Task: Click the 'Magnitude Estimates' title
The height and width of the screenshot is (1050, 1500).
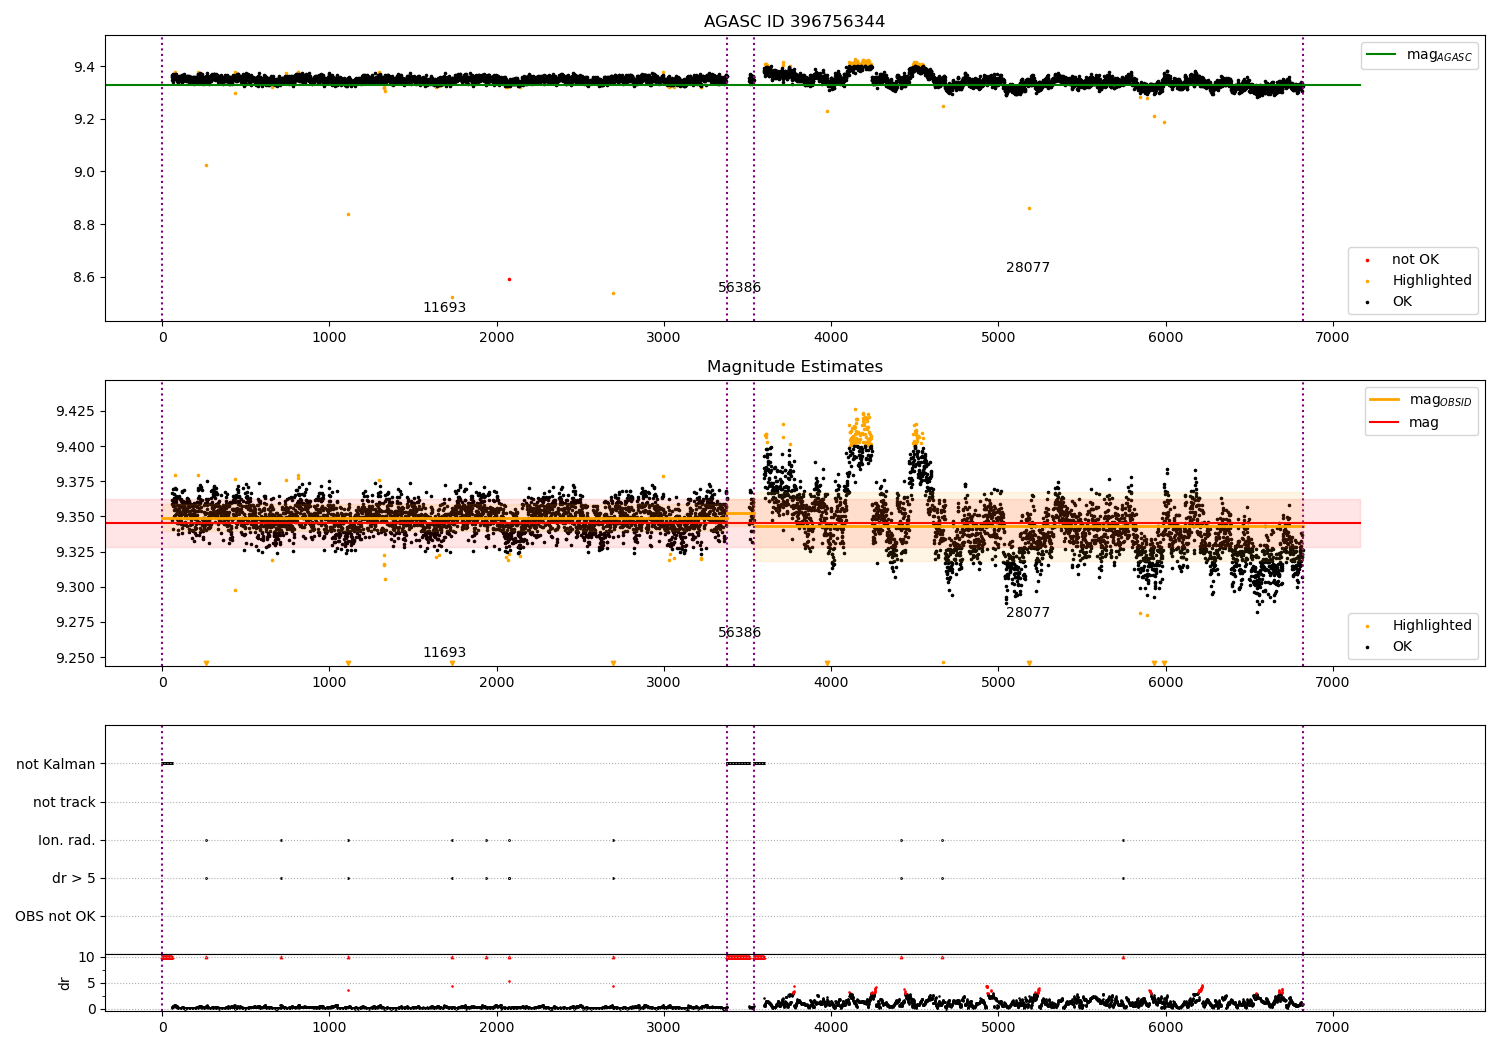Action: click(794, 367)
